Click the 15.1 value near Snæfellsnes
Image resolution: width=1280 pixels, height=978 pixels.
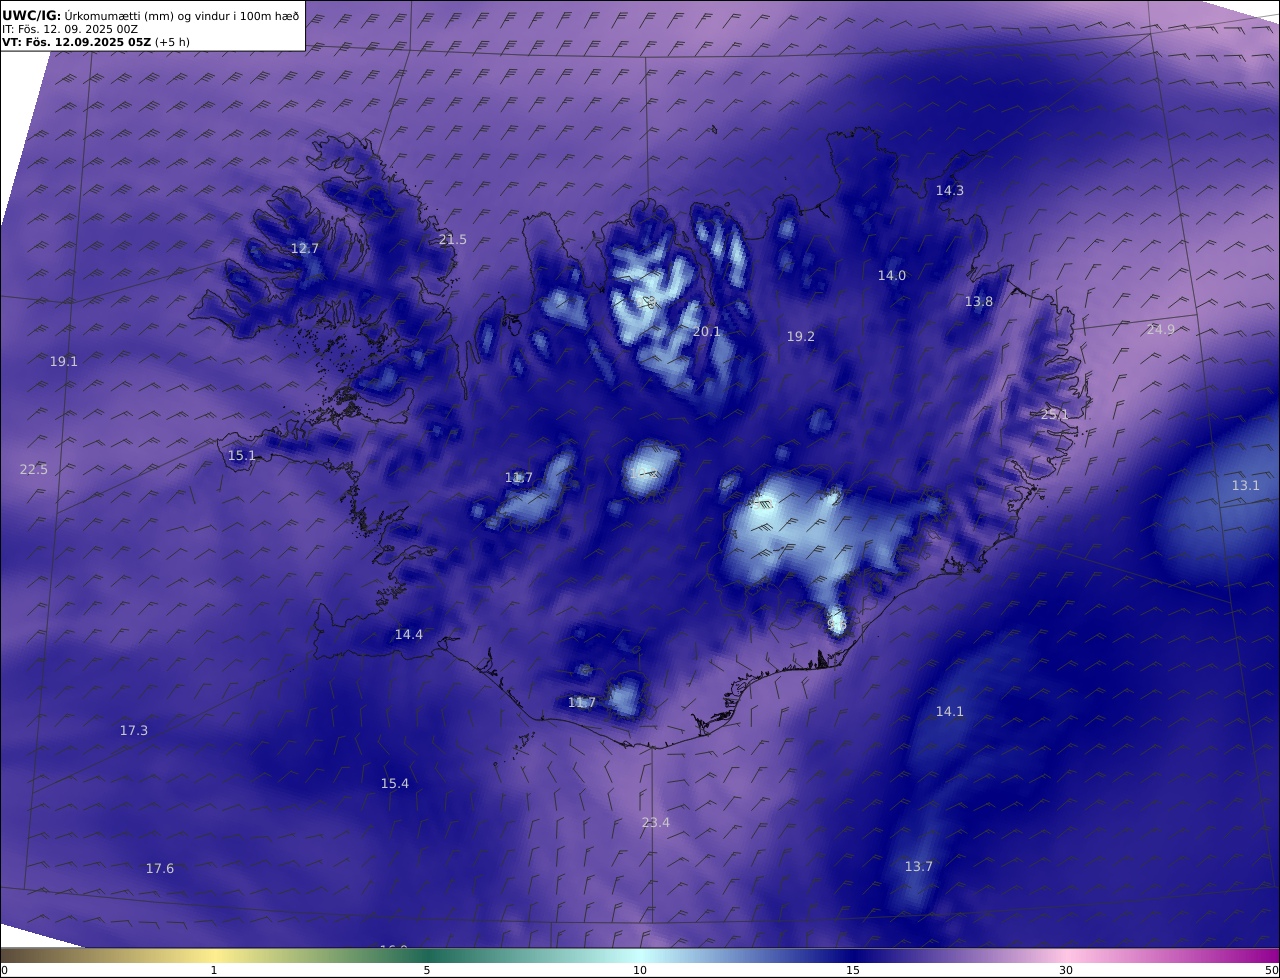click(x=242, y=455)
